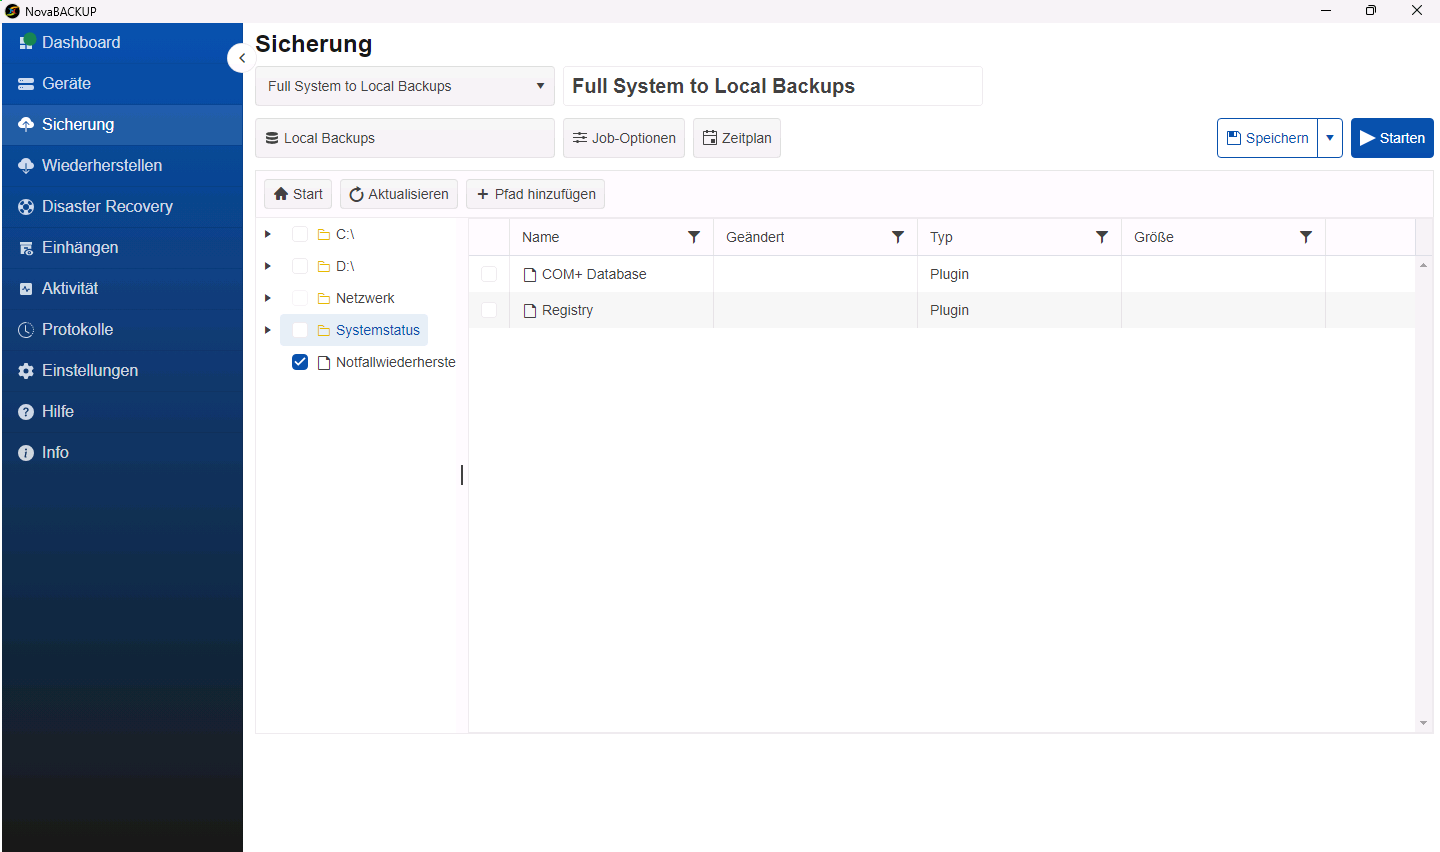This screenshot has width=1440, height=852.
Task: Click the Starten button
Action: (1392, 138)
